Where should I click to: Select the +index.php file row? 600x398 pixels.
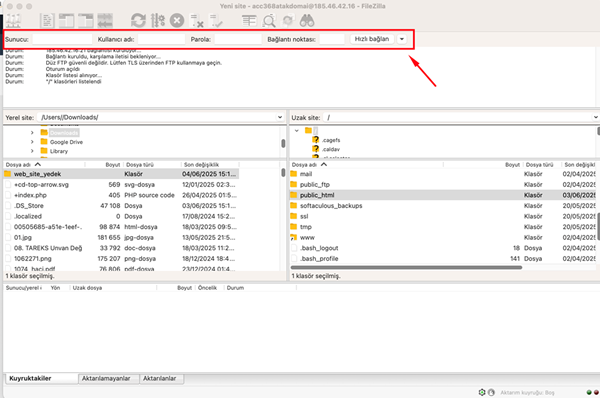tap(121, 195)
